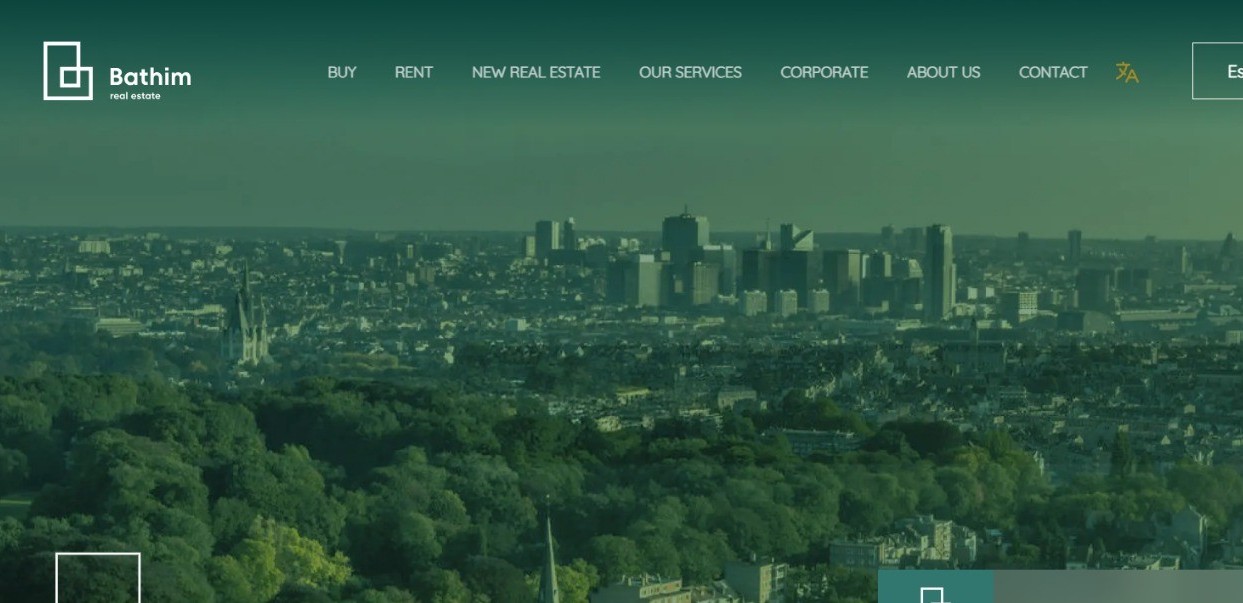Open the RENT menu item
Viewport: 1243px width, 603px height.
click(414, 72)
